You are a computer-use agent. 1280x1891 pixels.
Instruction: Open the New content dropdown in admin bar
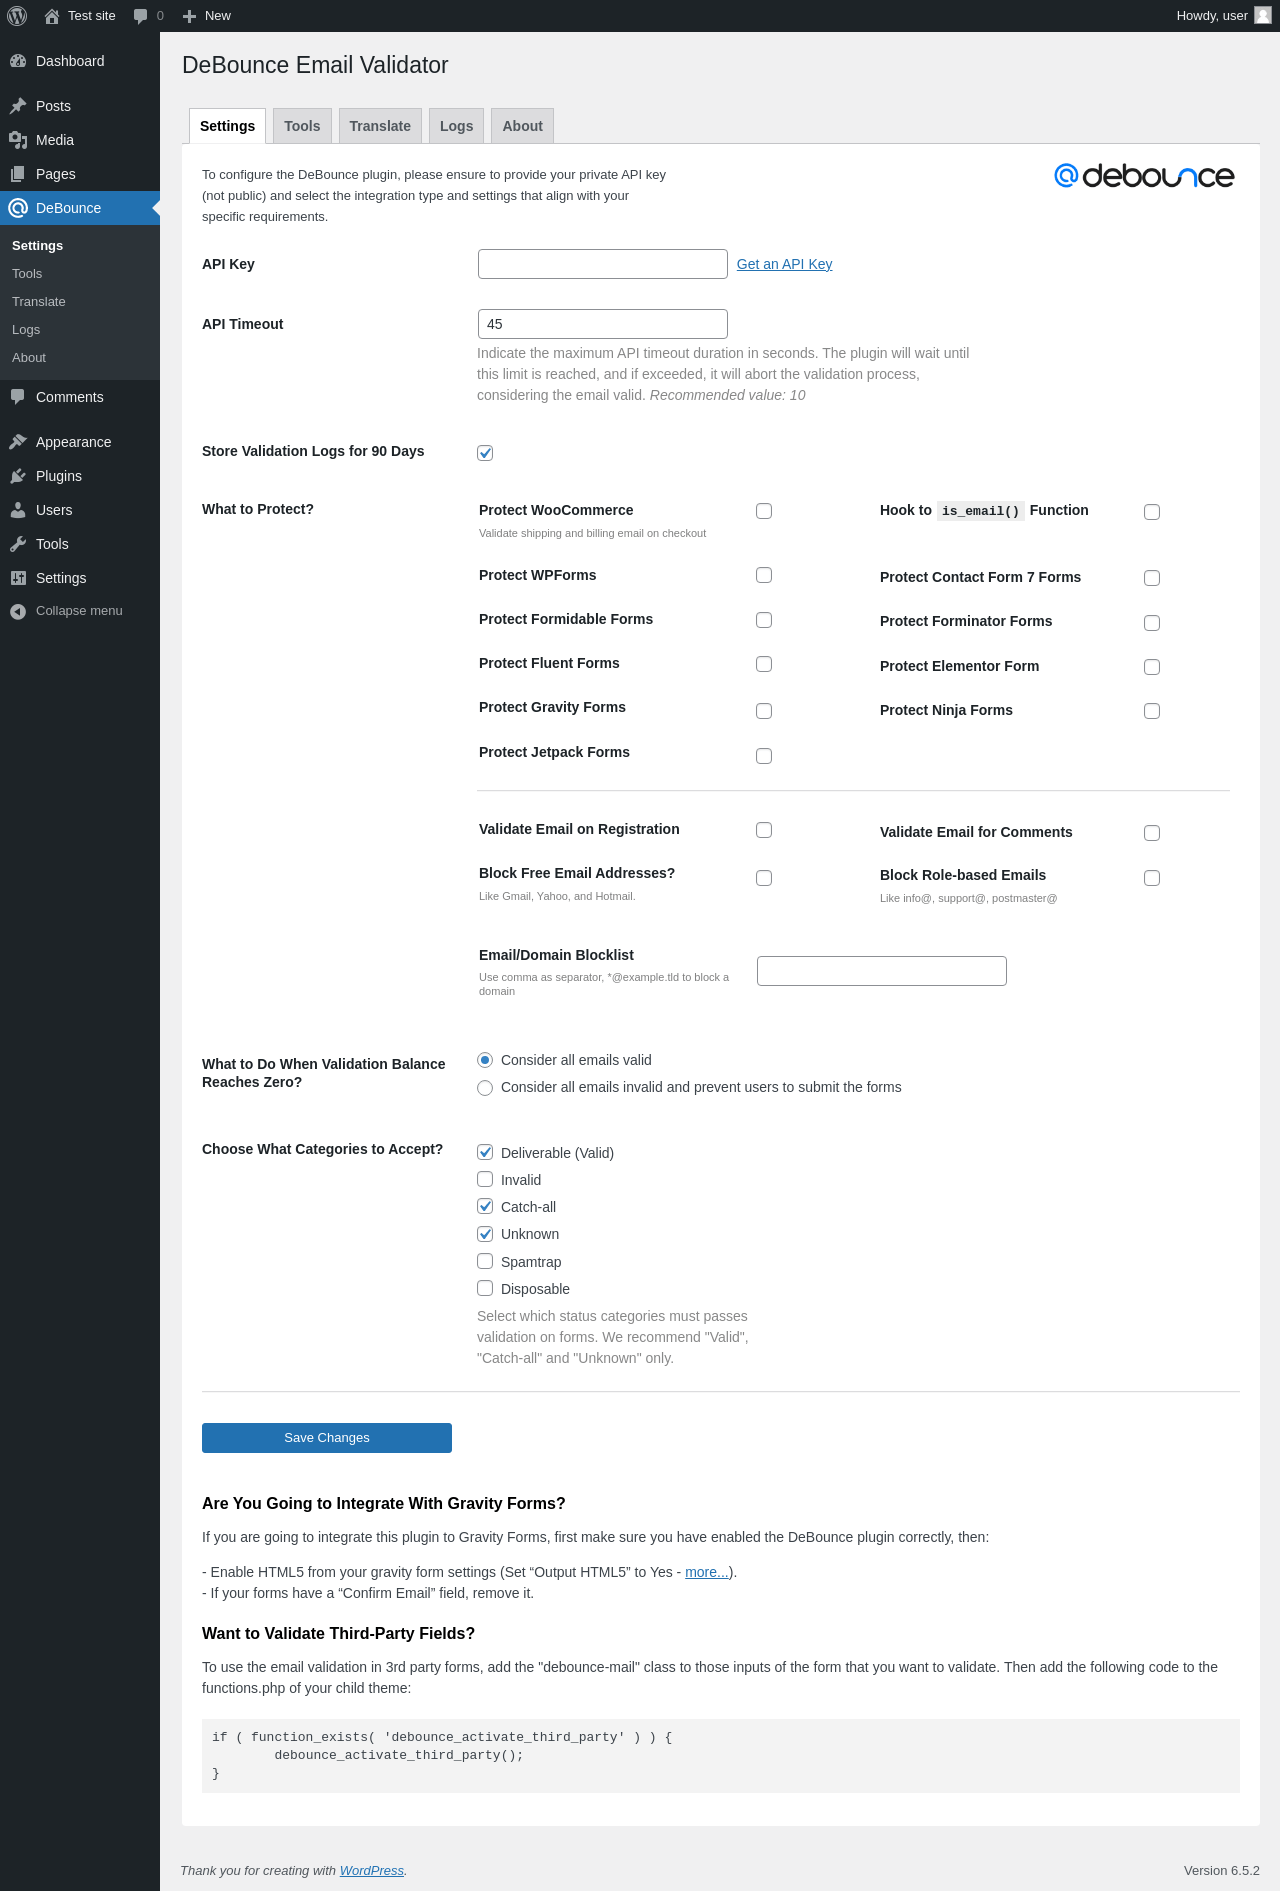point(207,16)
